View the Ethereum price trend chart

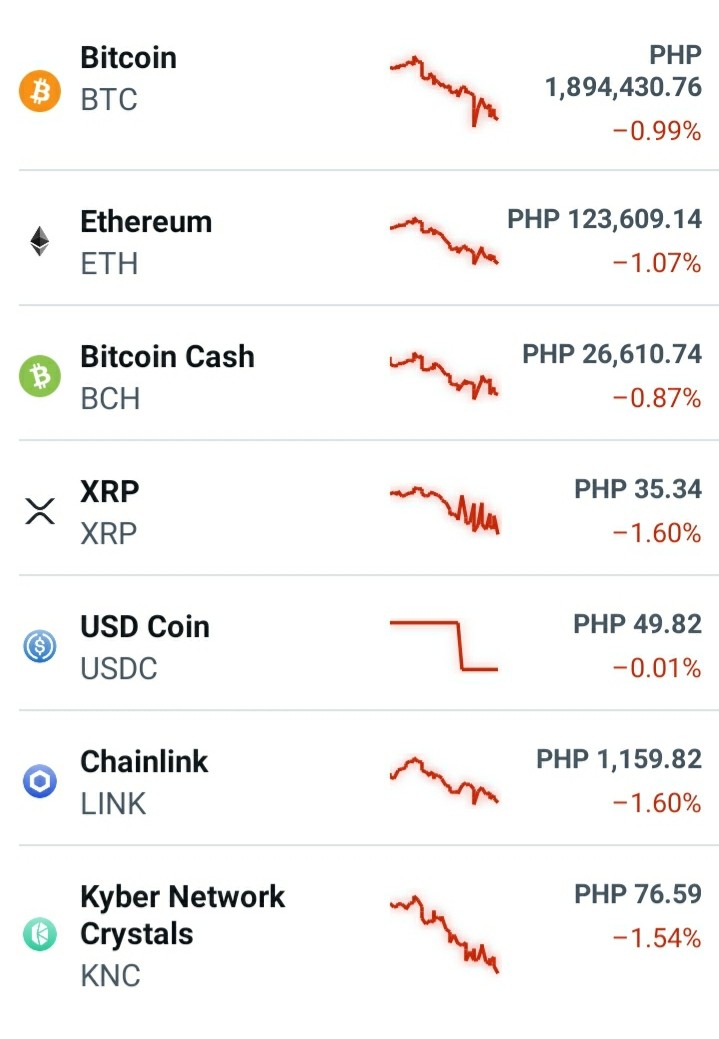[444, 241]
